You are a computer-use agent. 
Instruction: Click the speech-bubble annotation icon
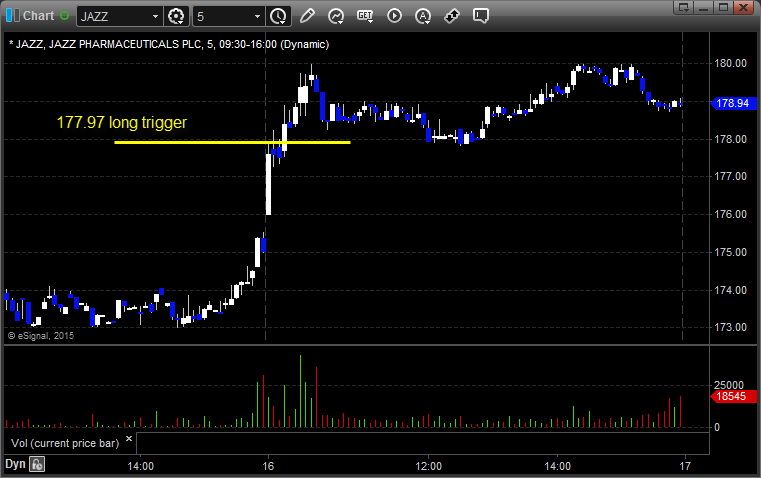click(x=480, y=16)
